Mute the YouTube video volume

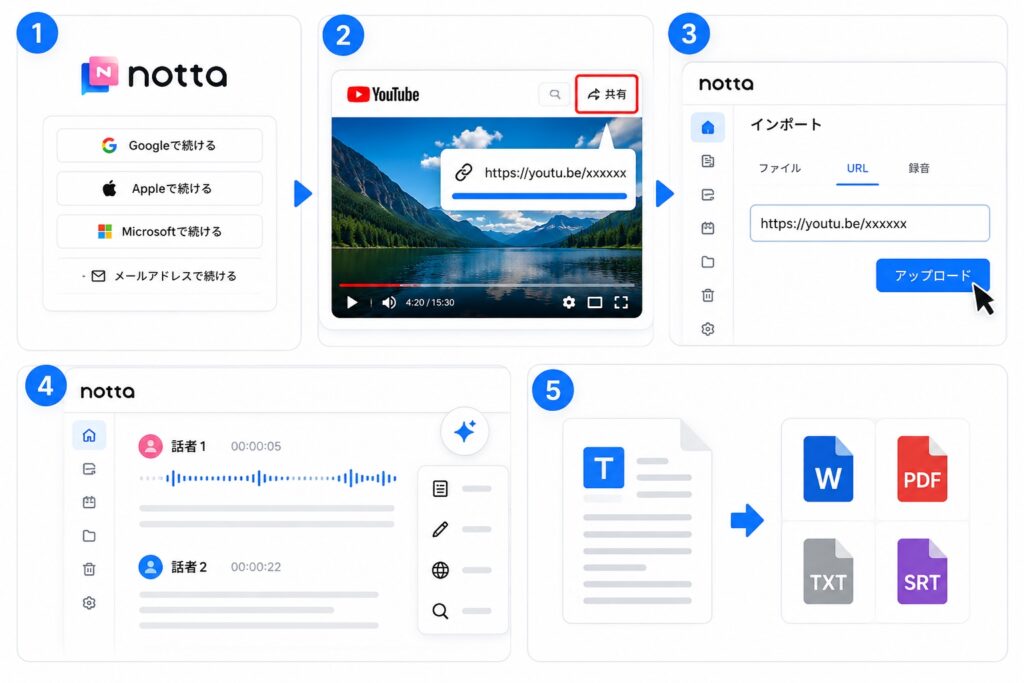point(389,302)
